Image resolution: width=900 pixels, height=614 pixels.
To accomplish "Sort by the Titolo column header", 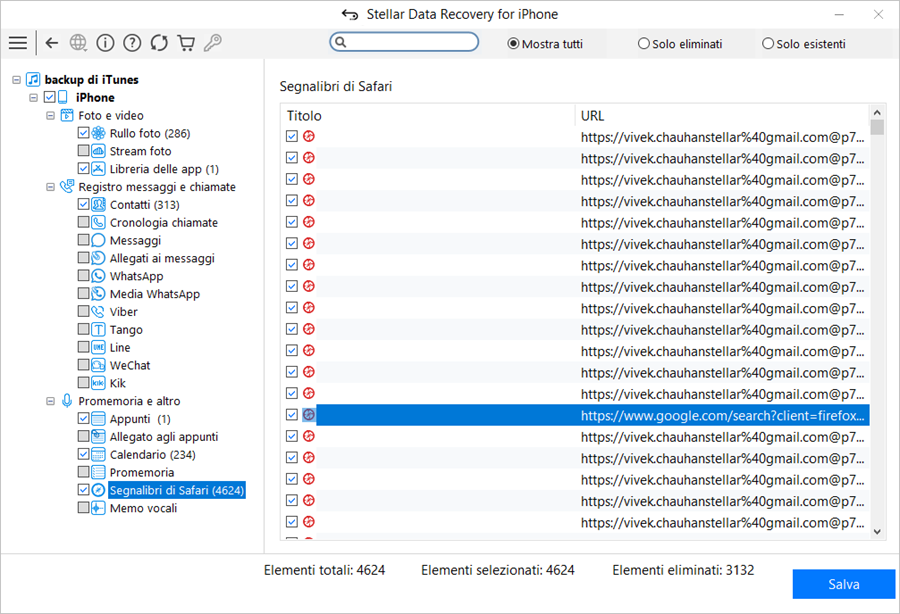I will 304,116.
